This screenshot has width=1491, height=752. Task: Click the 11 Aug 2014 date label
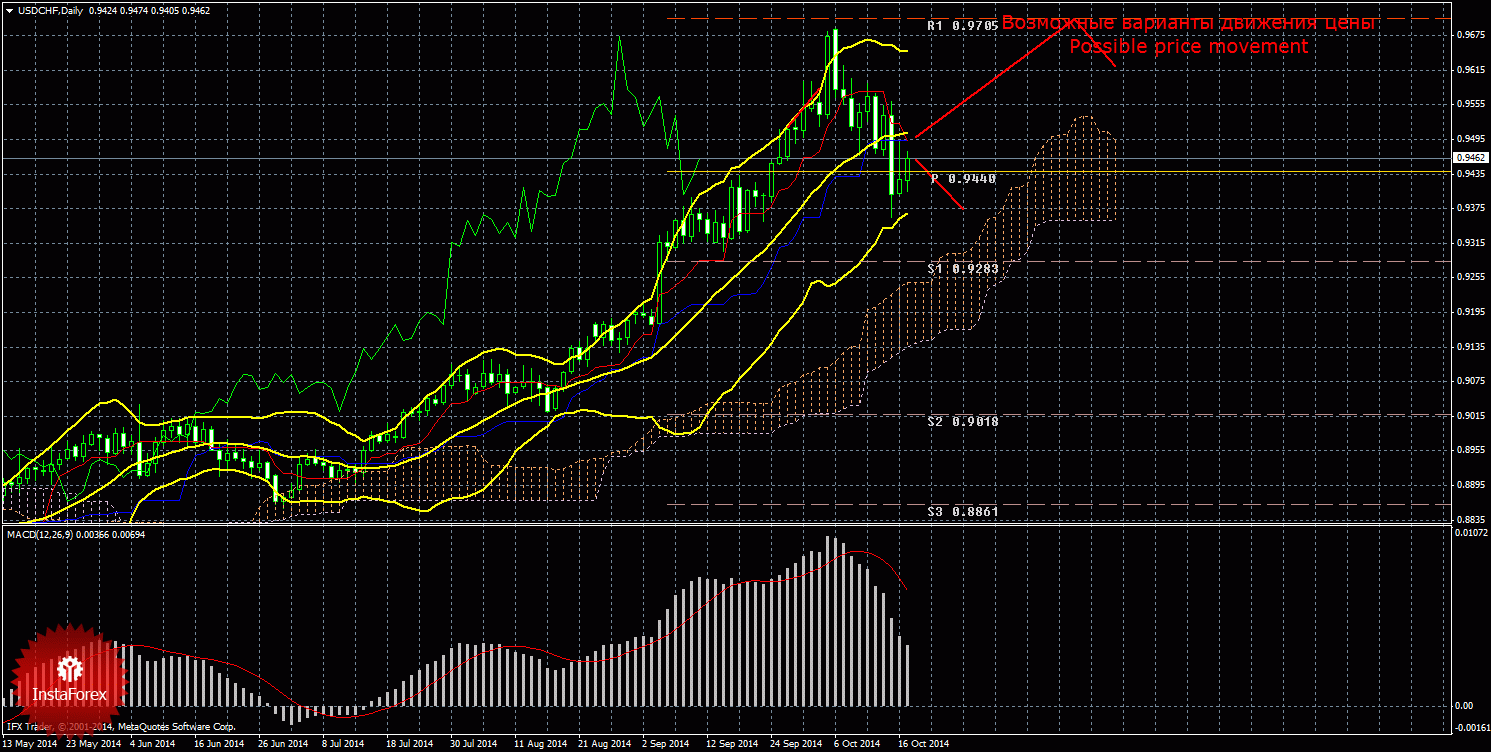click(540, 744)
